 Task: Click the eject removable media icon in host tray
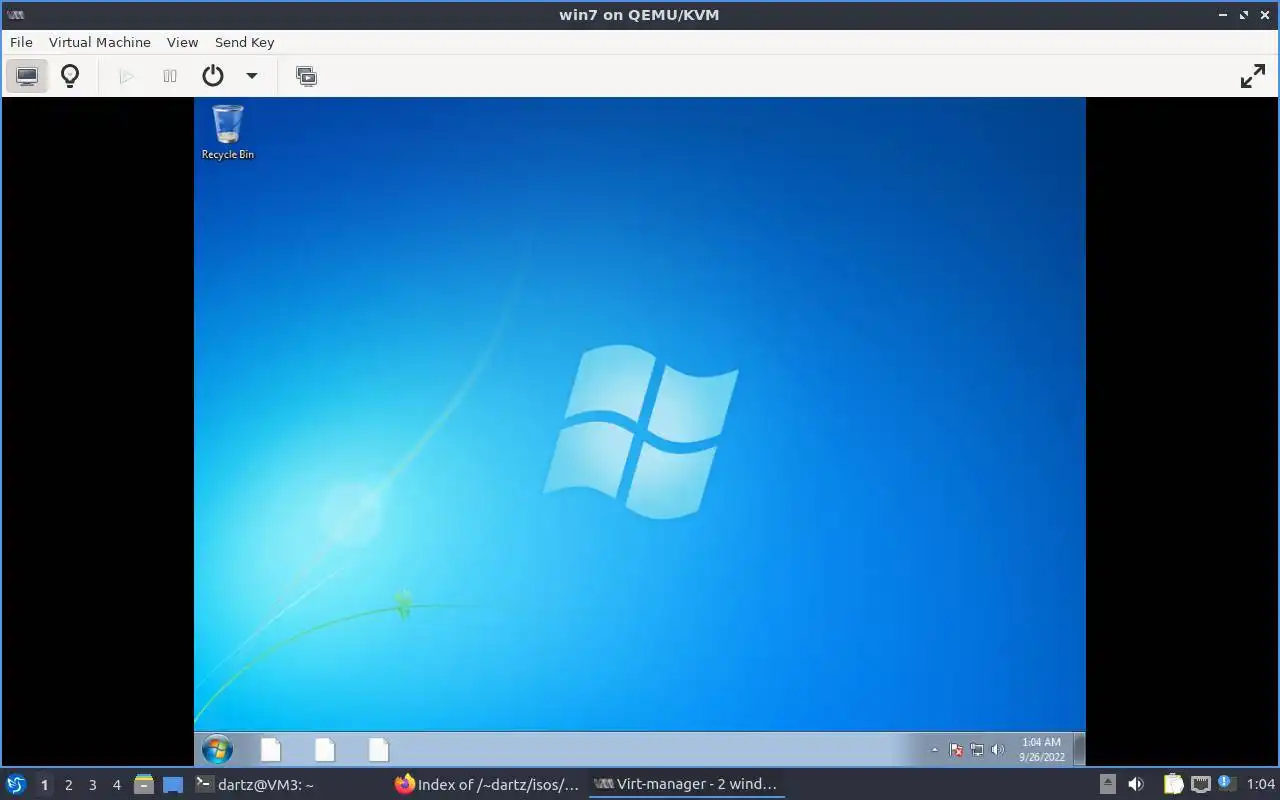(x=1108, y=785)
